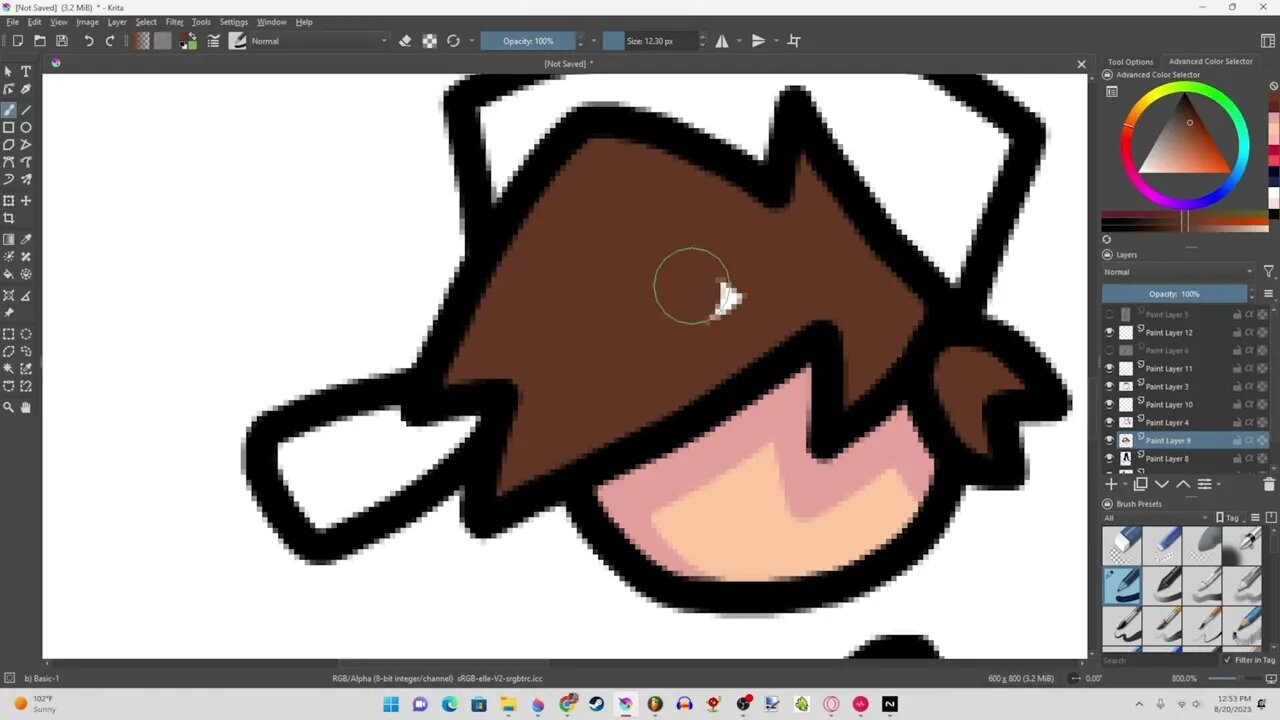Open the Filter menu
This screenshot has width=1280, height=720.
click(175, 22)
